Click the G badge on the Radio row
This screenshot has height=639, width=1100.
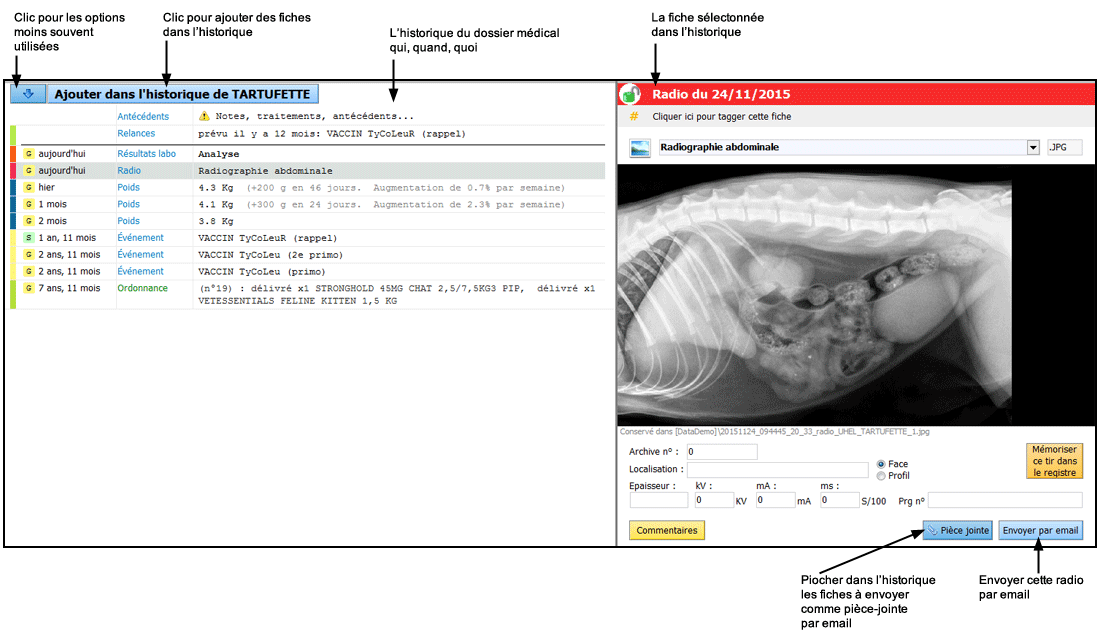click(29, 170)
